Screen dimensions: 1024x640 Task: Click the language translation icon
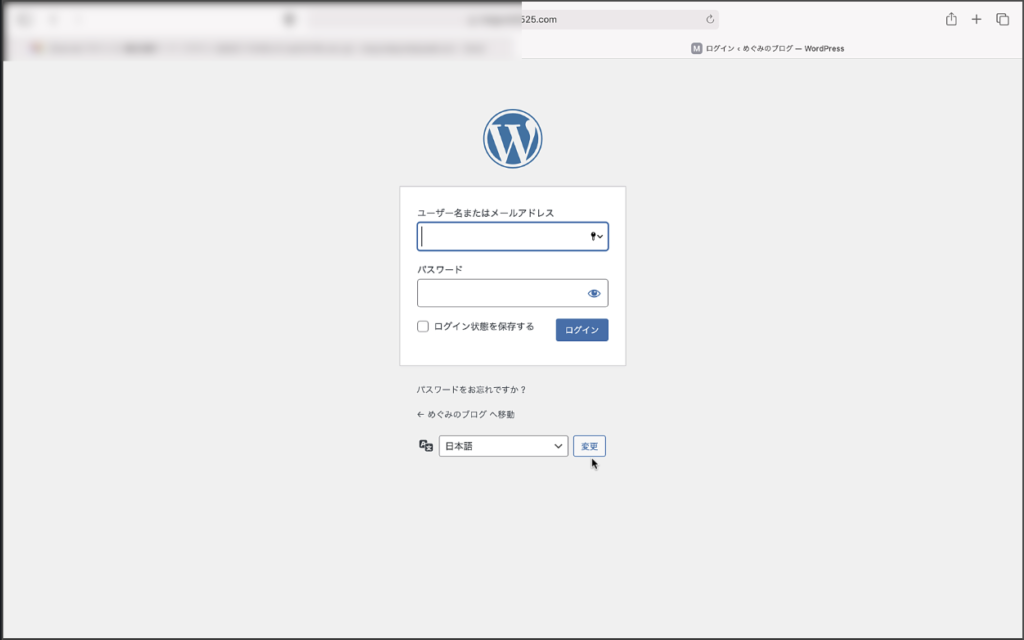(x=426, y=446)
